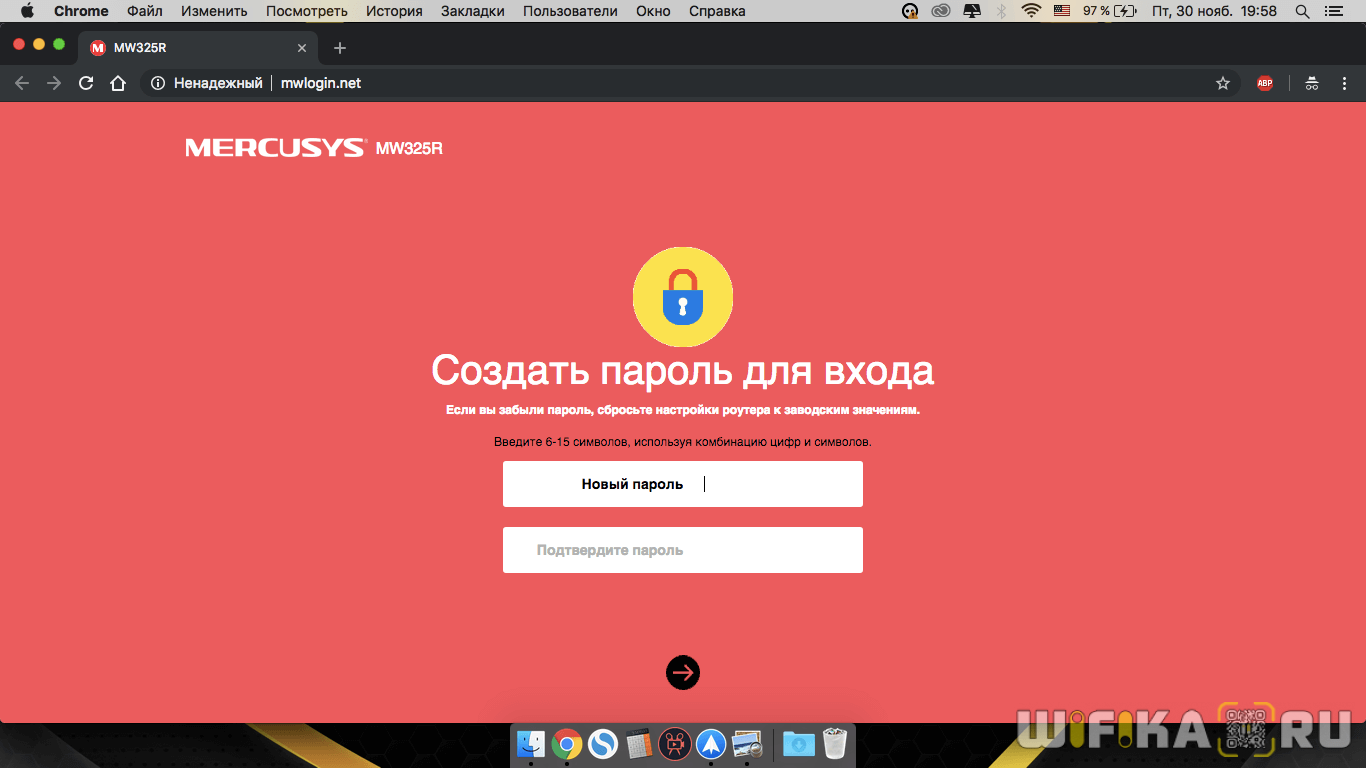The image size is (1366, 768).
Task: Click the incognito mode indicator icon
Action: (1311, 84)
